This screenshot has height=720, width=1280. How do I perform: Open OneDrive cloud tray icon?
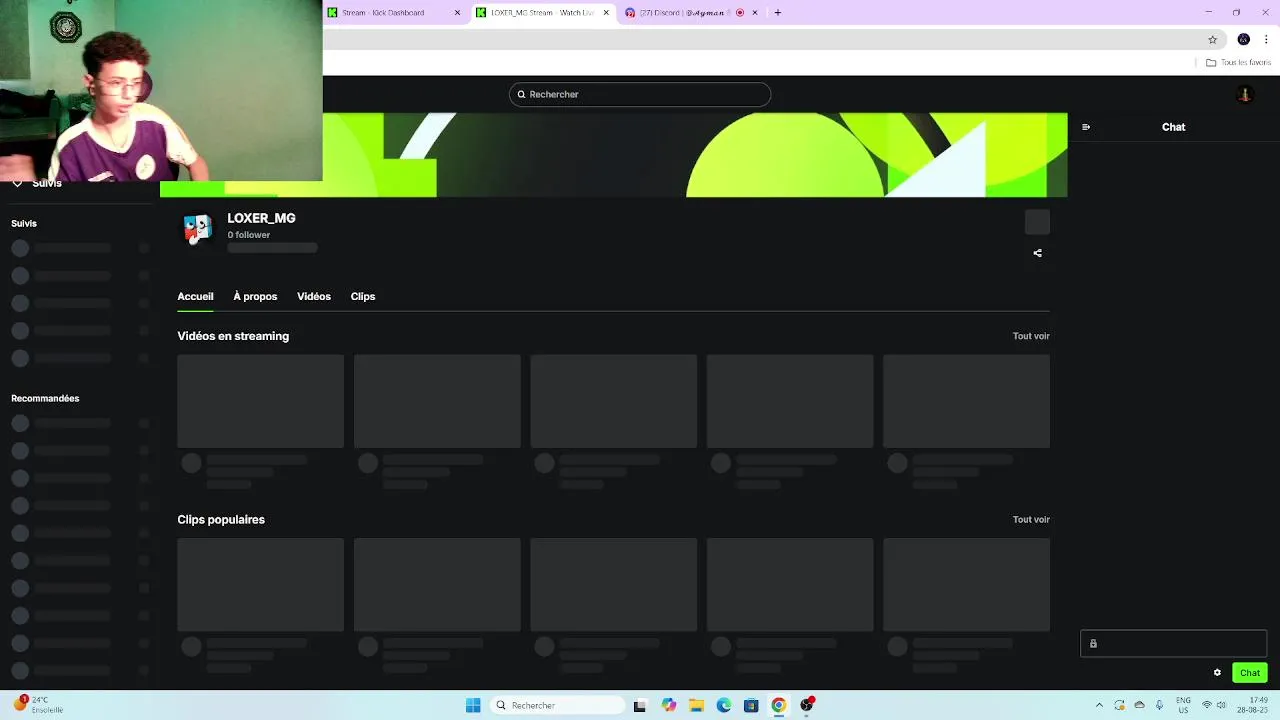(x=1139, y=705)
